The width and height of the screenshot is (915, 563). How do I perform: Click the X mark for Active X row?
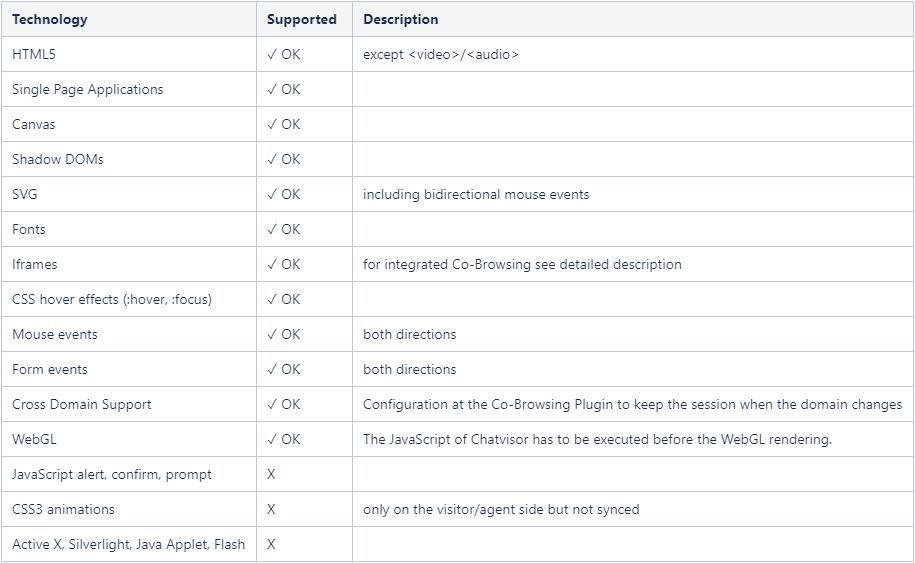271,544
